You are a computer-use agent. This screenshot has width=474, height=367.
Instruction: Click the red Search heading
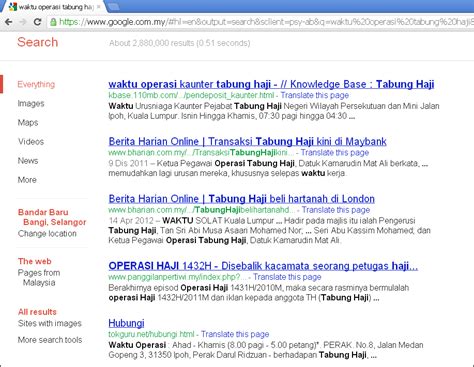tap(38, 42)
